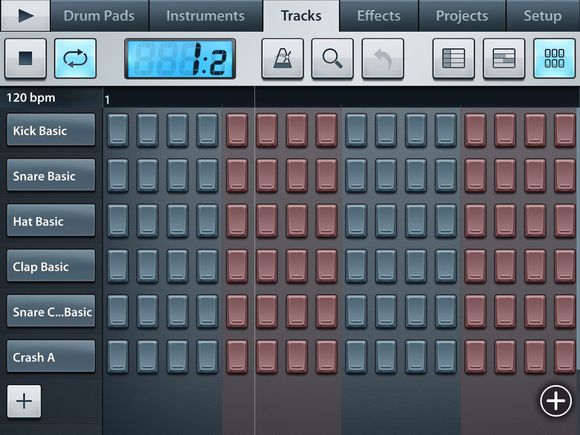Select the step sequencer grid view icon
The width and height of the screenshot is (580, 435).
tap(554, 58)
